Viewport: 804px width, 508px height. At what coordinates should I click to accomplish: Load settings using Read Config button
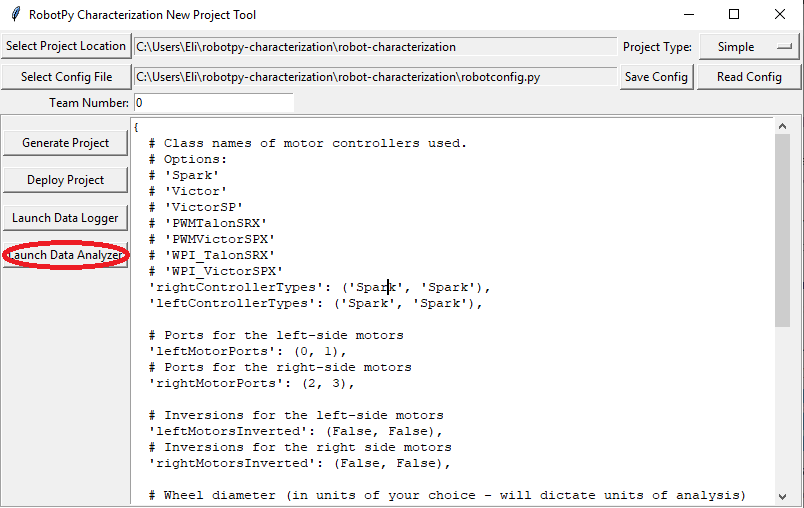coord(749,77)
